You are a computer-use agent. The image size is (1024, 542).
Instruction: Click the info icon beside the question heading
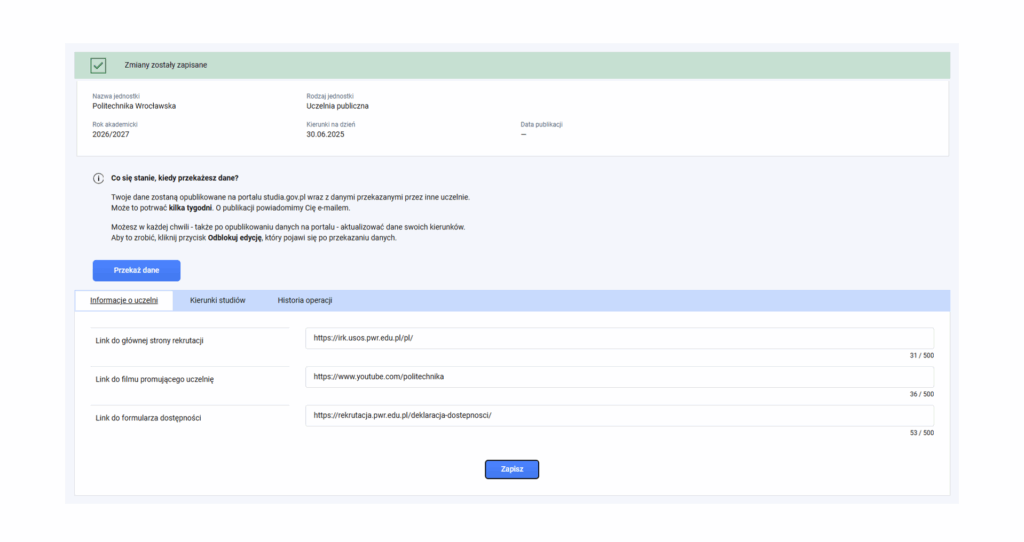pos(98,178)
